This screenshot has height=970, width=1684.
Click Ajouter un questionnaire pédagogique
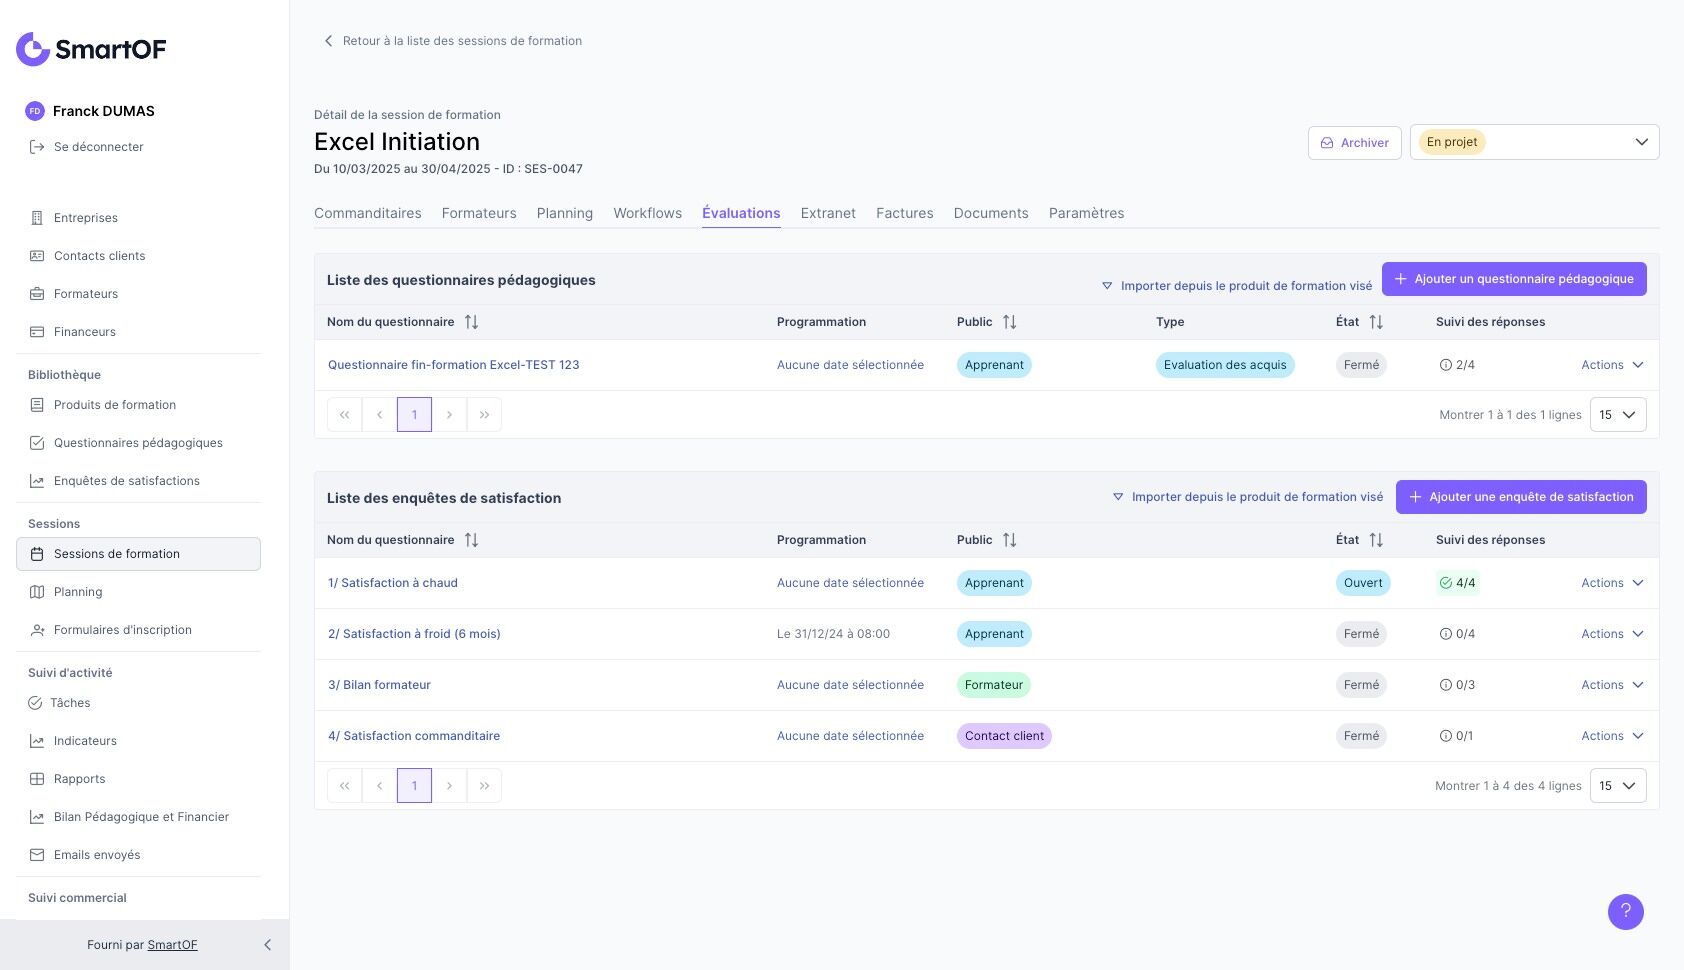pyautogui.click(x=1514, y=279)
